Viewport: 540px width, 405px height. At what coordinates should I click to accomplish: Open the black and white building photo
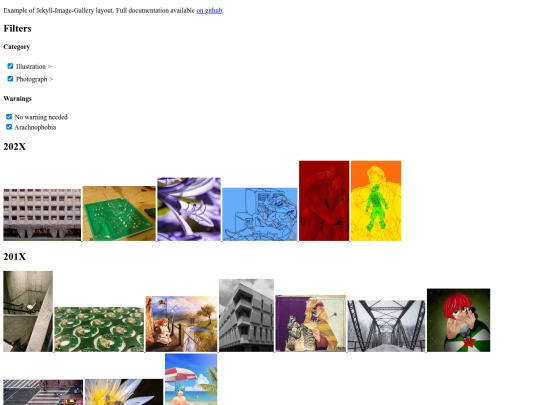[247, 315]
